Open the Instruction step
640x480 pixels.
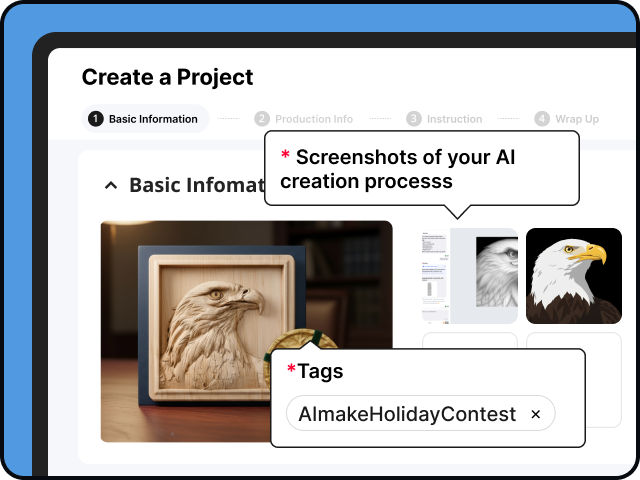click(454, 119)
